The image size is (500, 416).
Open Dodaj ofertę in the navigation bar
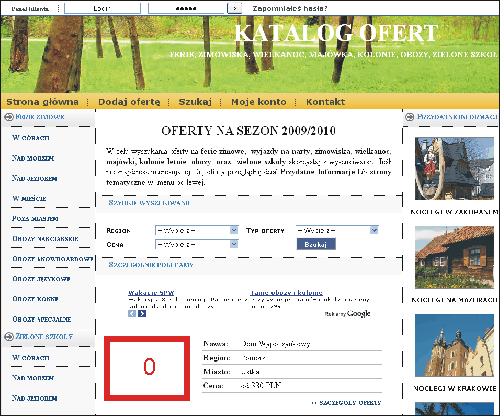129,102
